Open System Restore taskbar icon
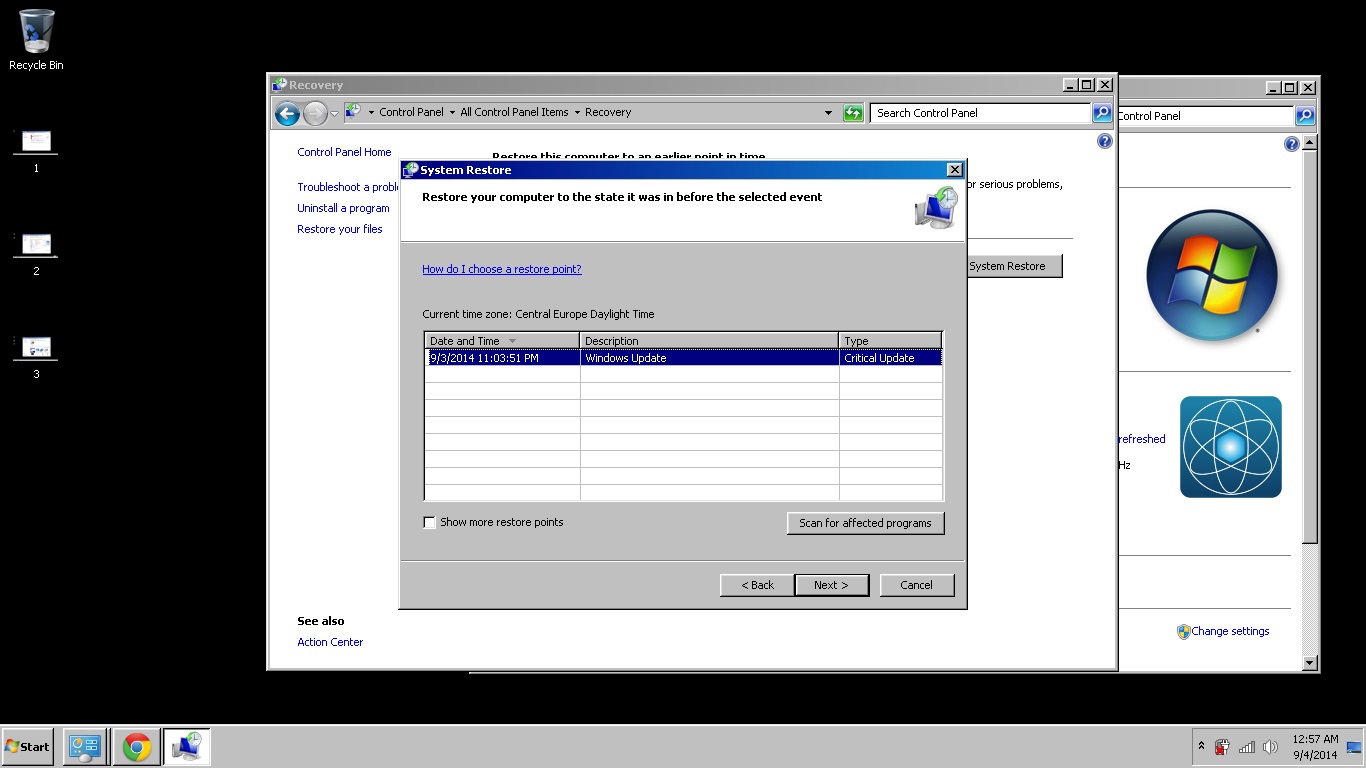Image resolution: width=1366 pixels, height=768 pixels. coord(186,746)
